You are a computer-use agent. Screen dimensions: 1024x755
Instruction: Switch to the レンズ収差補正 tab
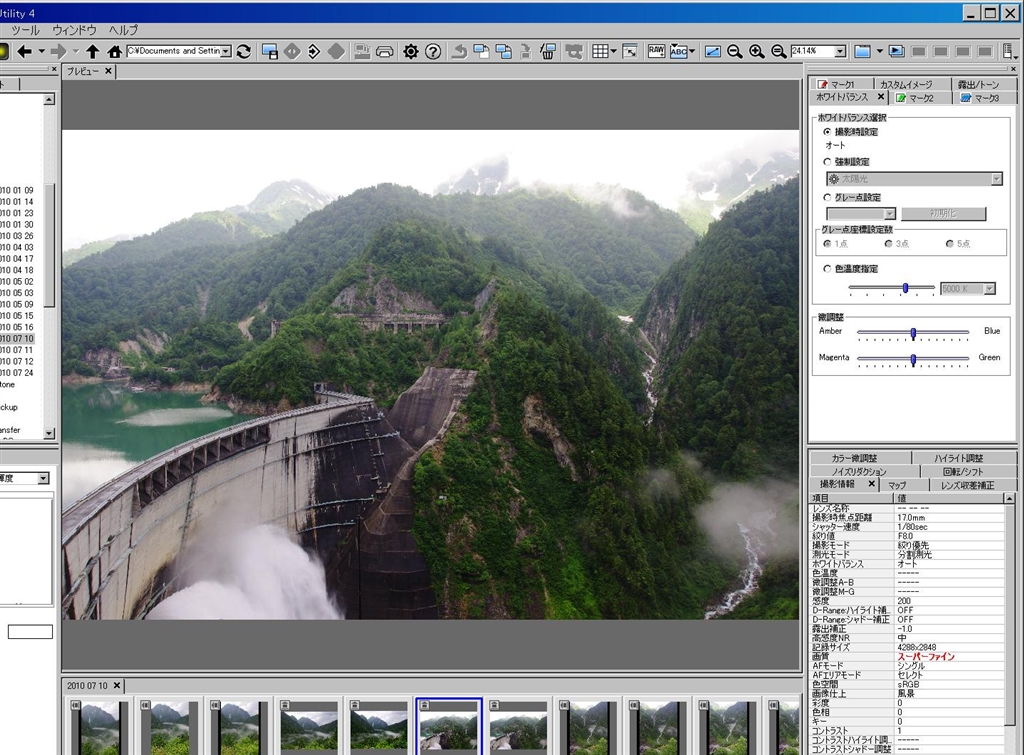[x=967, y=485]
